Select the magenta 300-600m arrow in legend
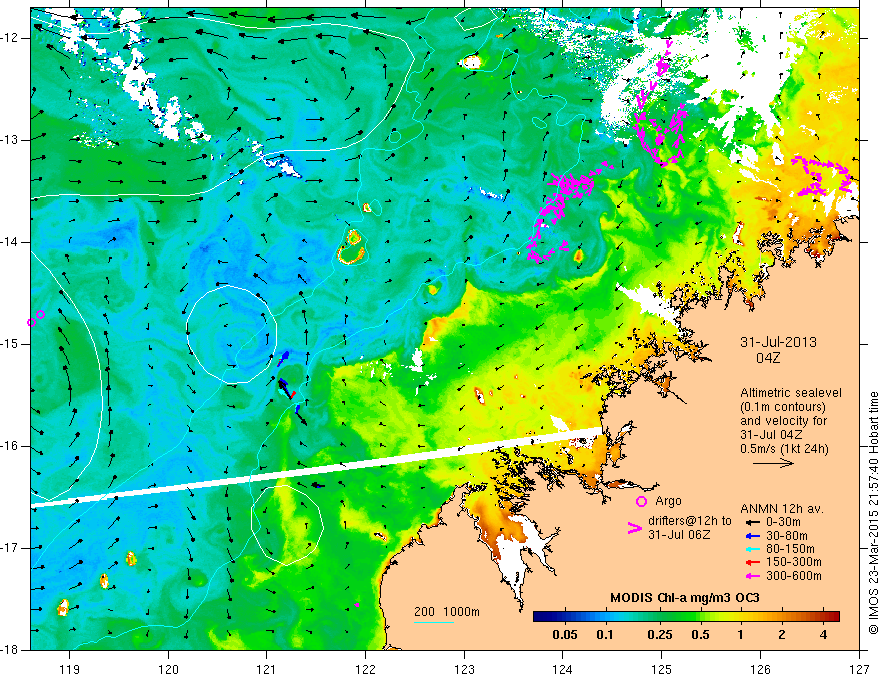Image resolution: width=880 pixels, height=680 pixels. tap(751, 576)
